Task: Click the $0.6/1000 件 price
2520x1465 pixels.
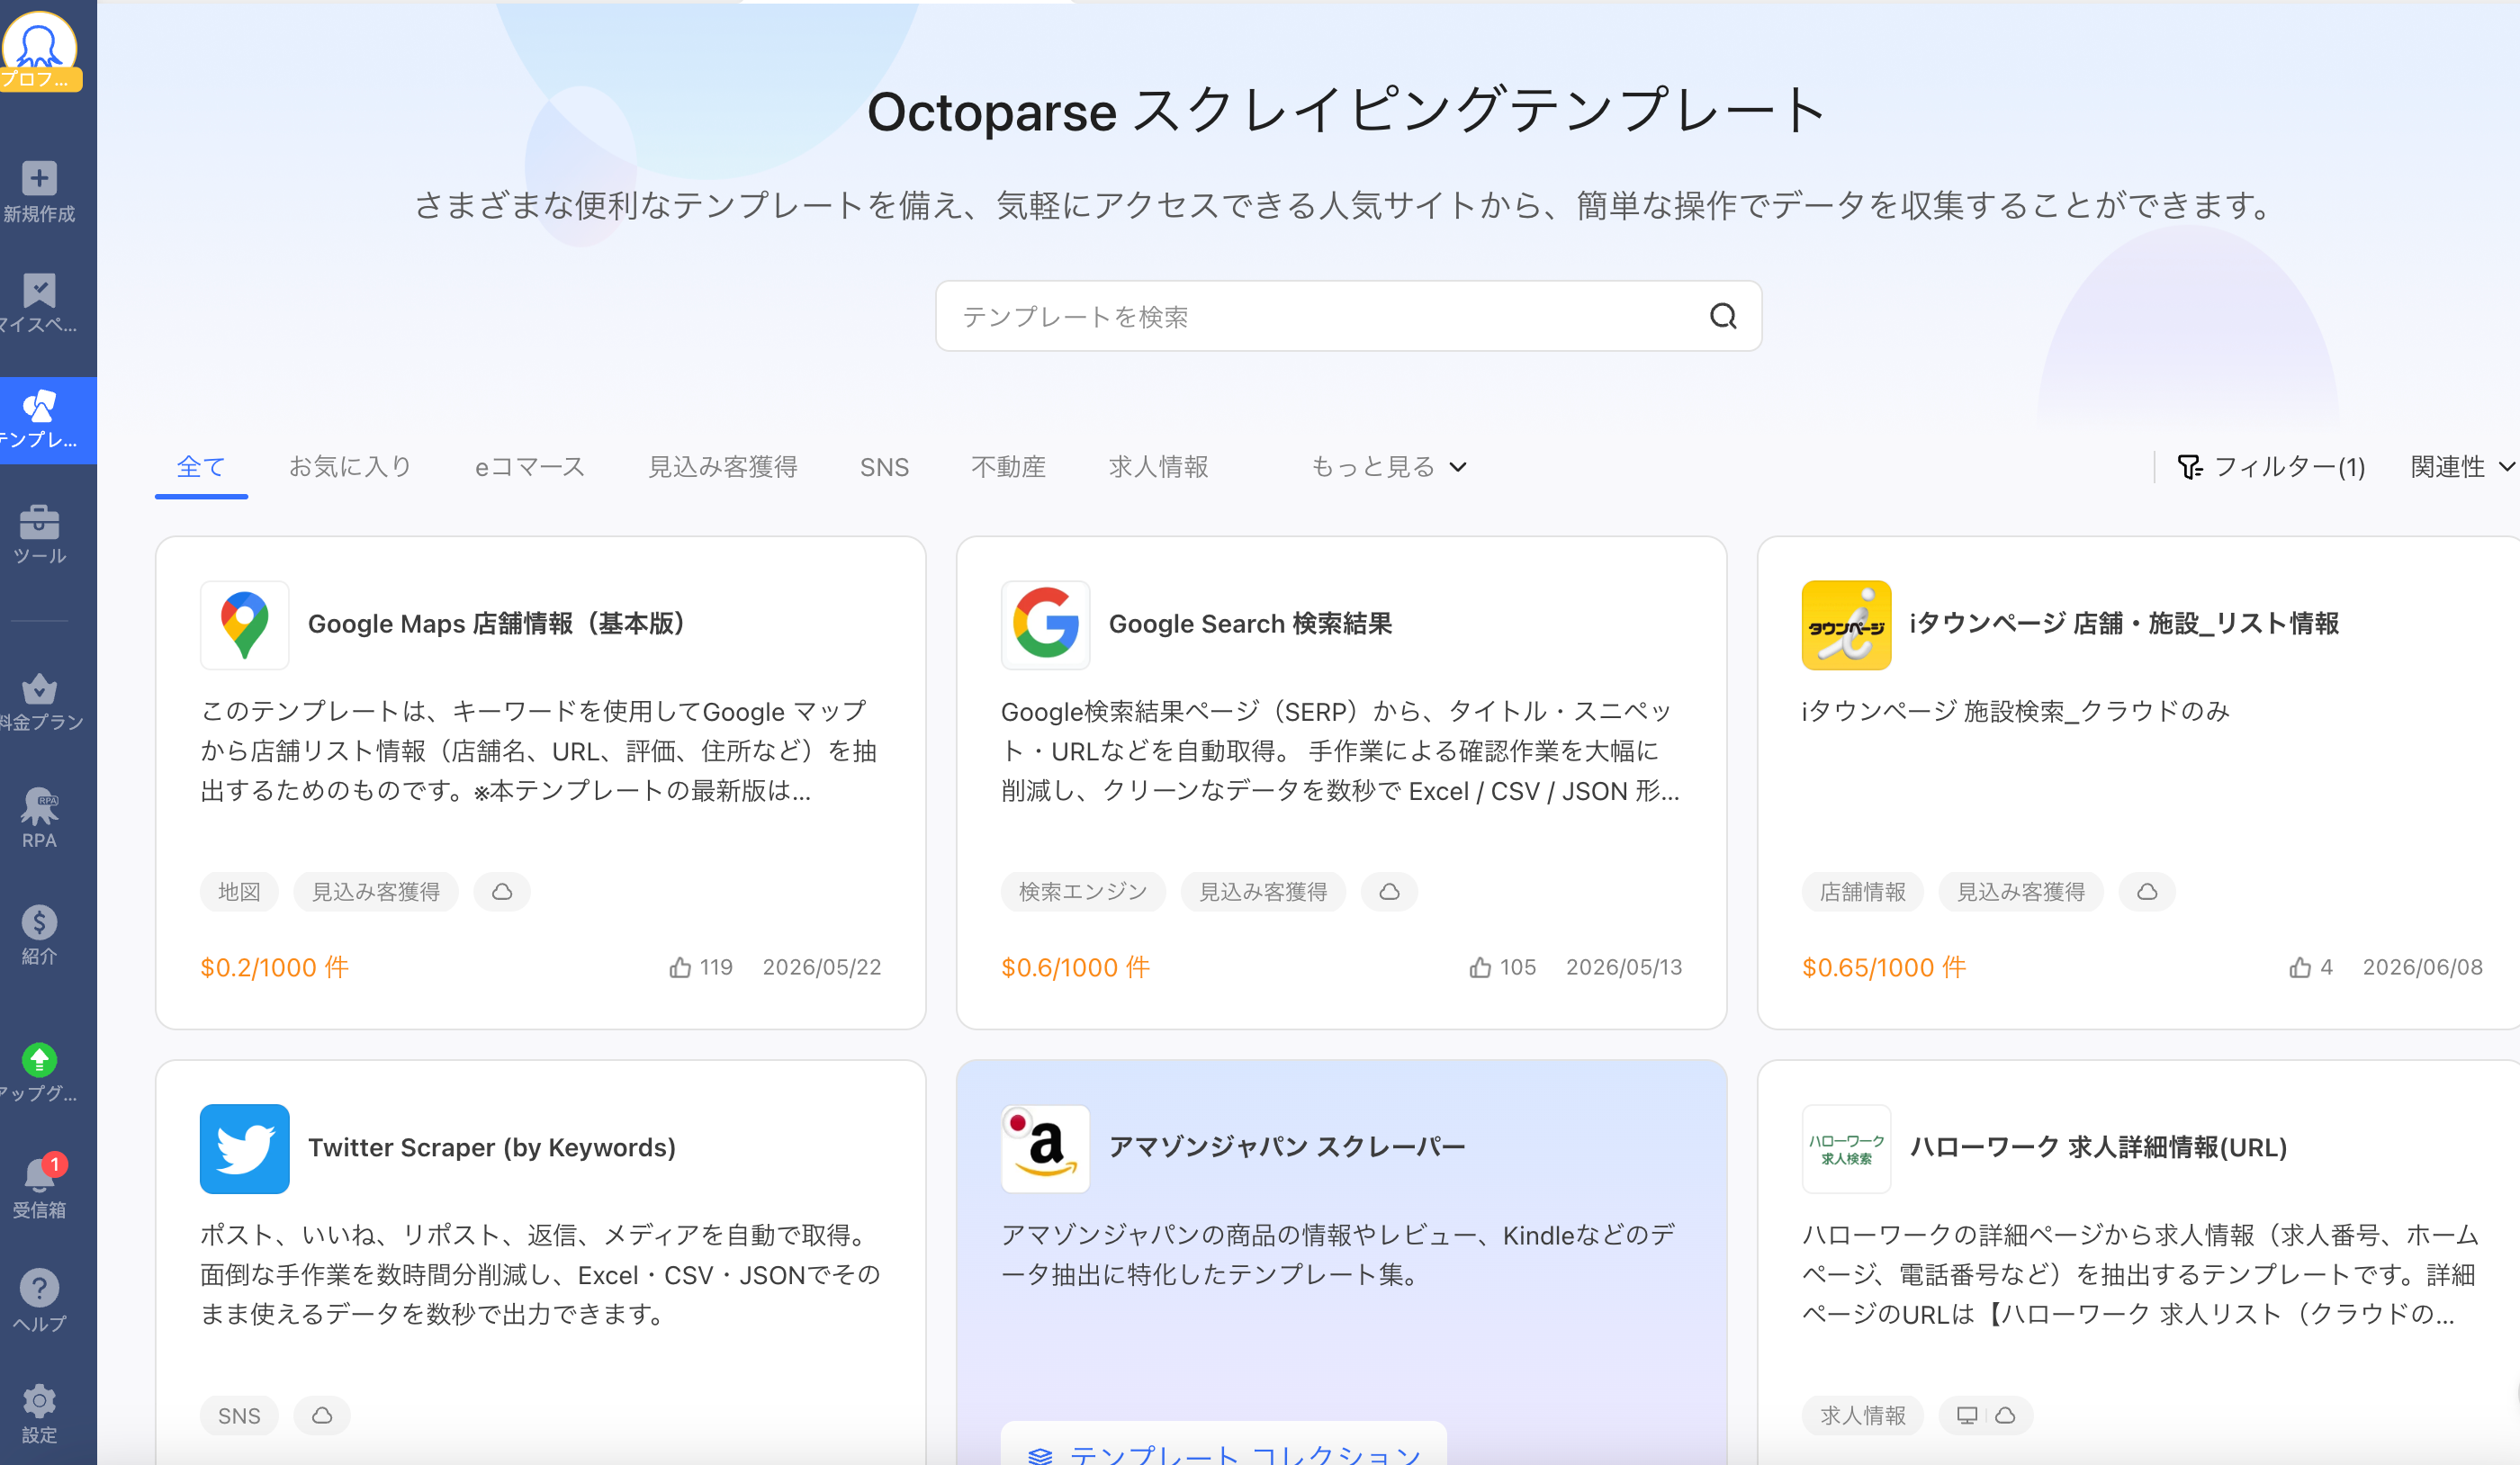Action: click(1076, 967)
